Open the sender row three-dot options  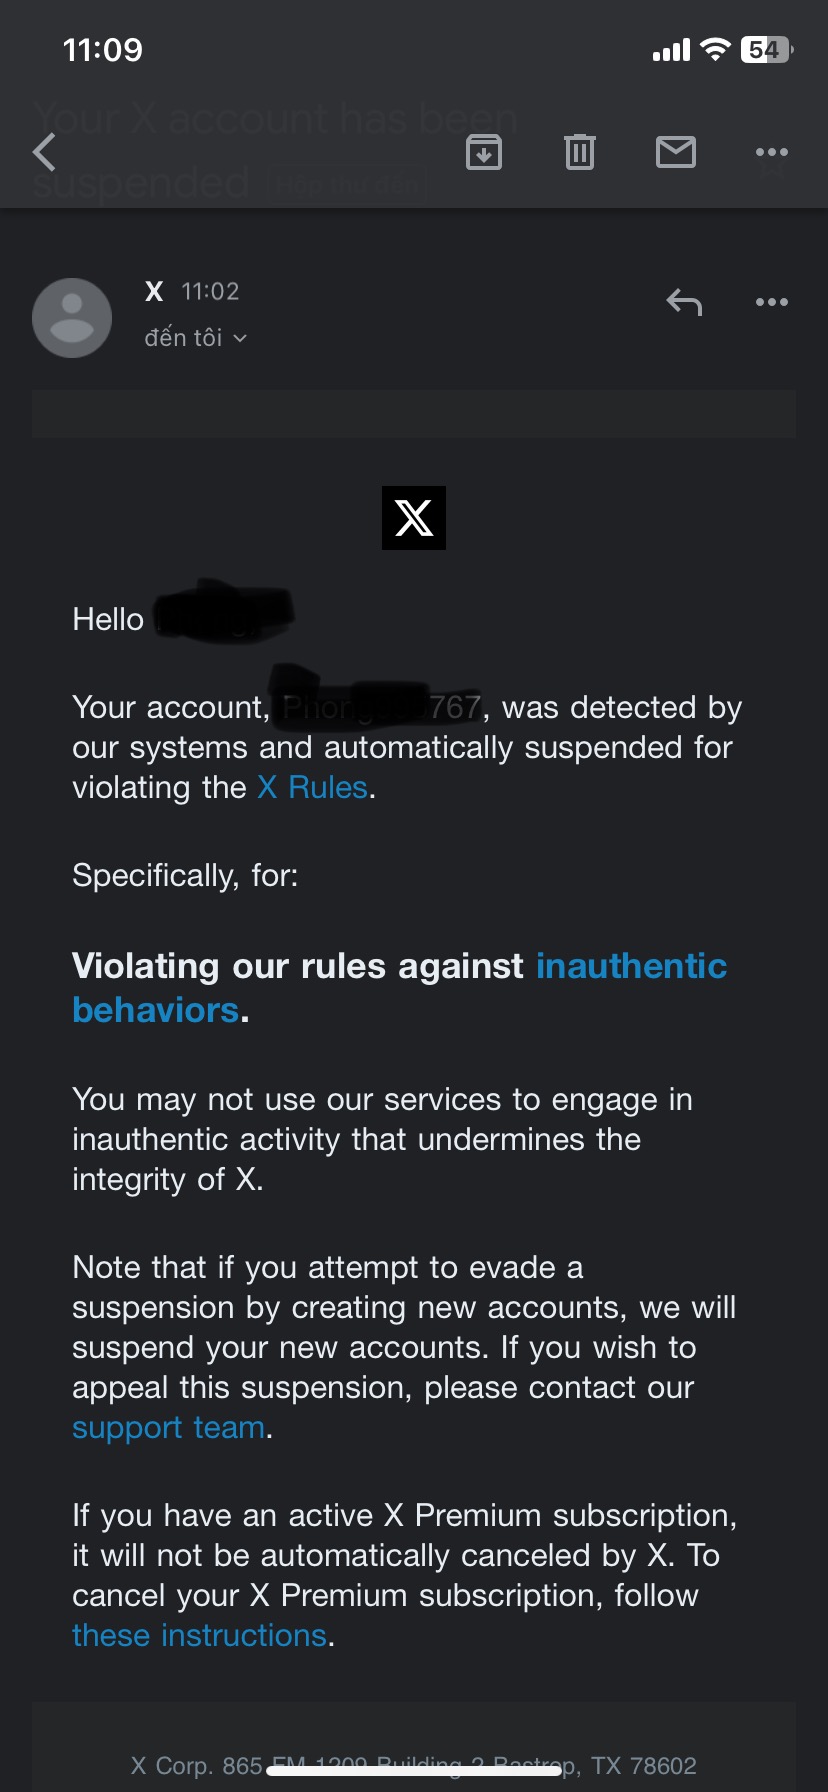[771, 301]
